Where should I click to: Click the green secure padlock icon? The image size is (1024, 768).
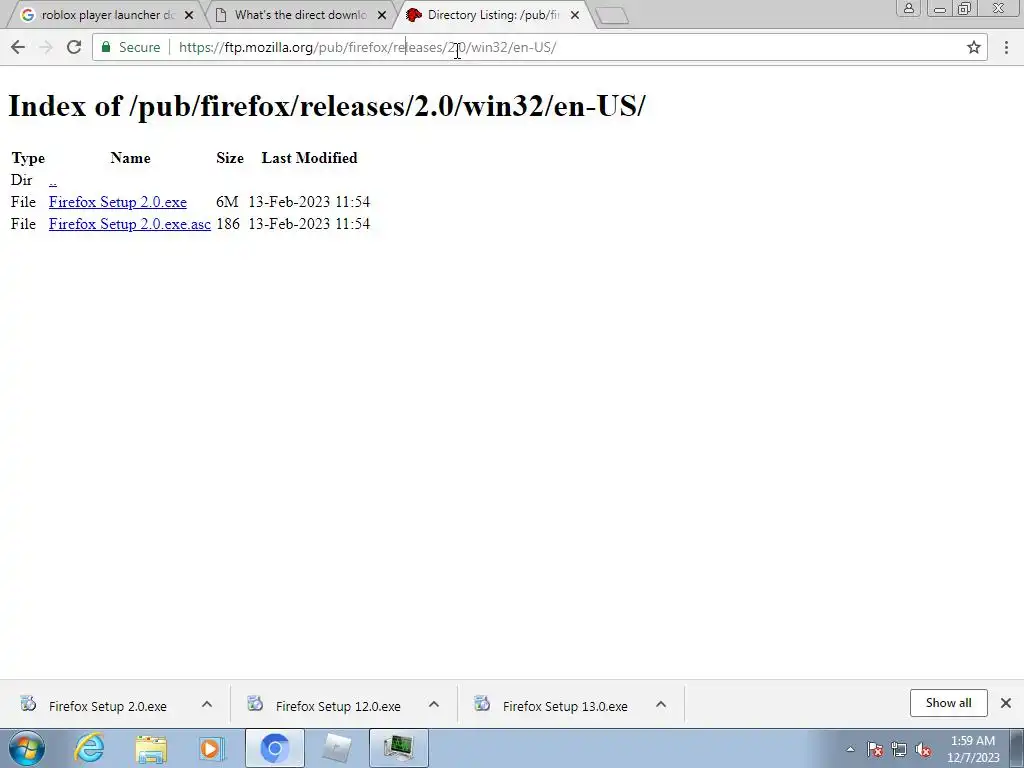pos(106,47)
